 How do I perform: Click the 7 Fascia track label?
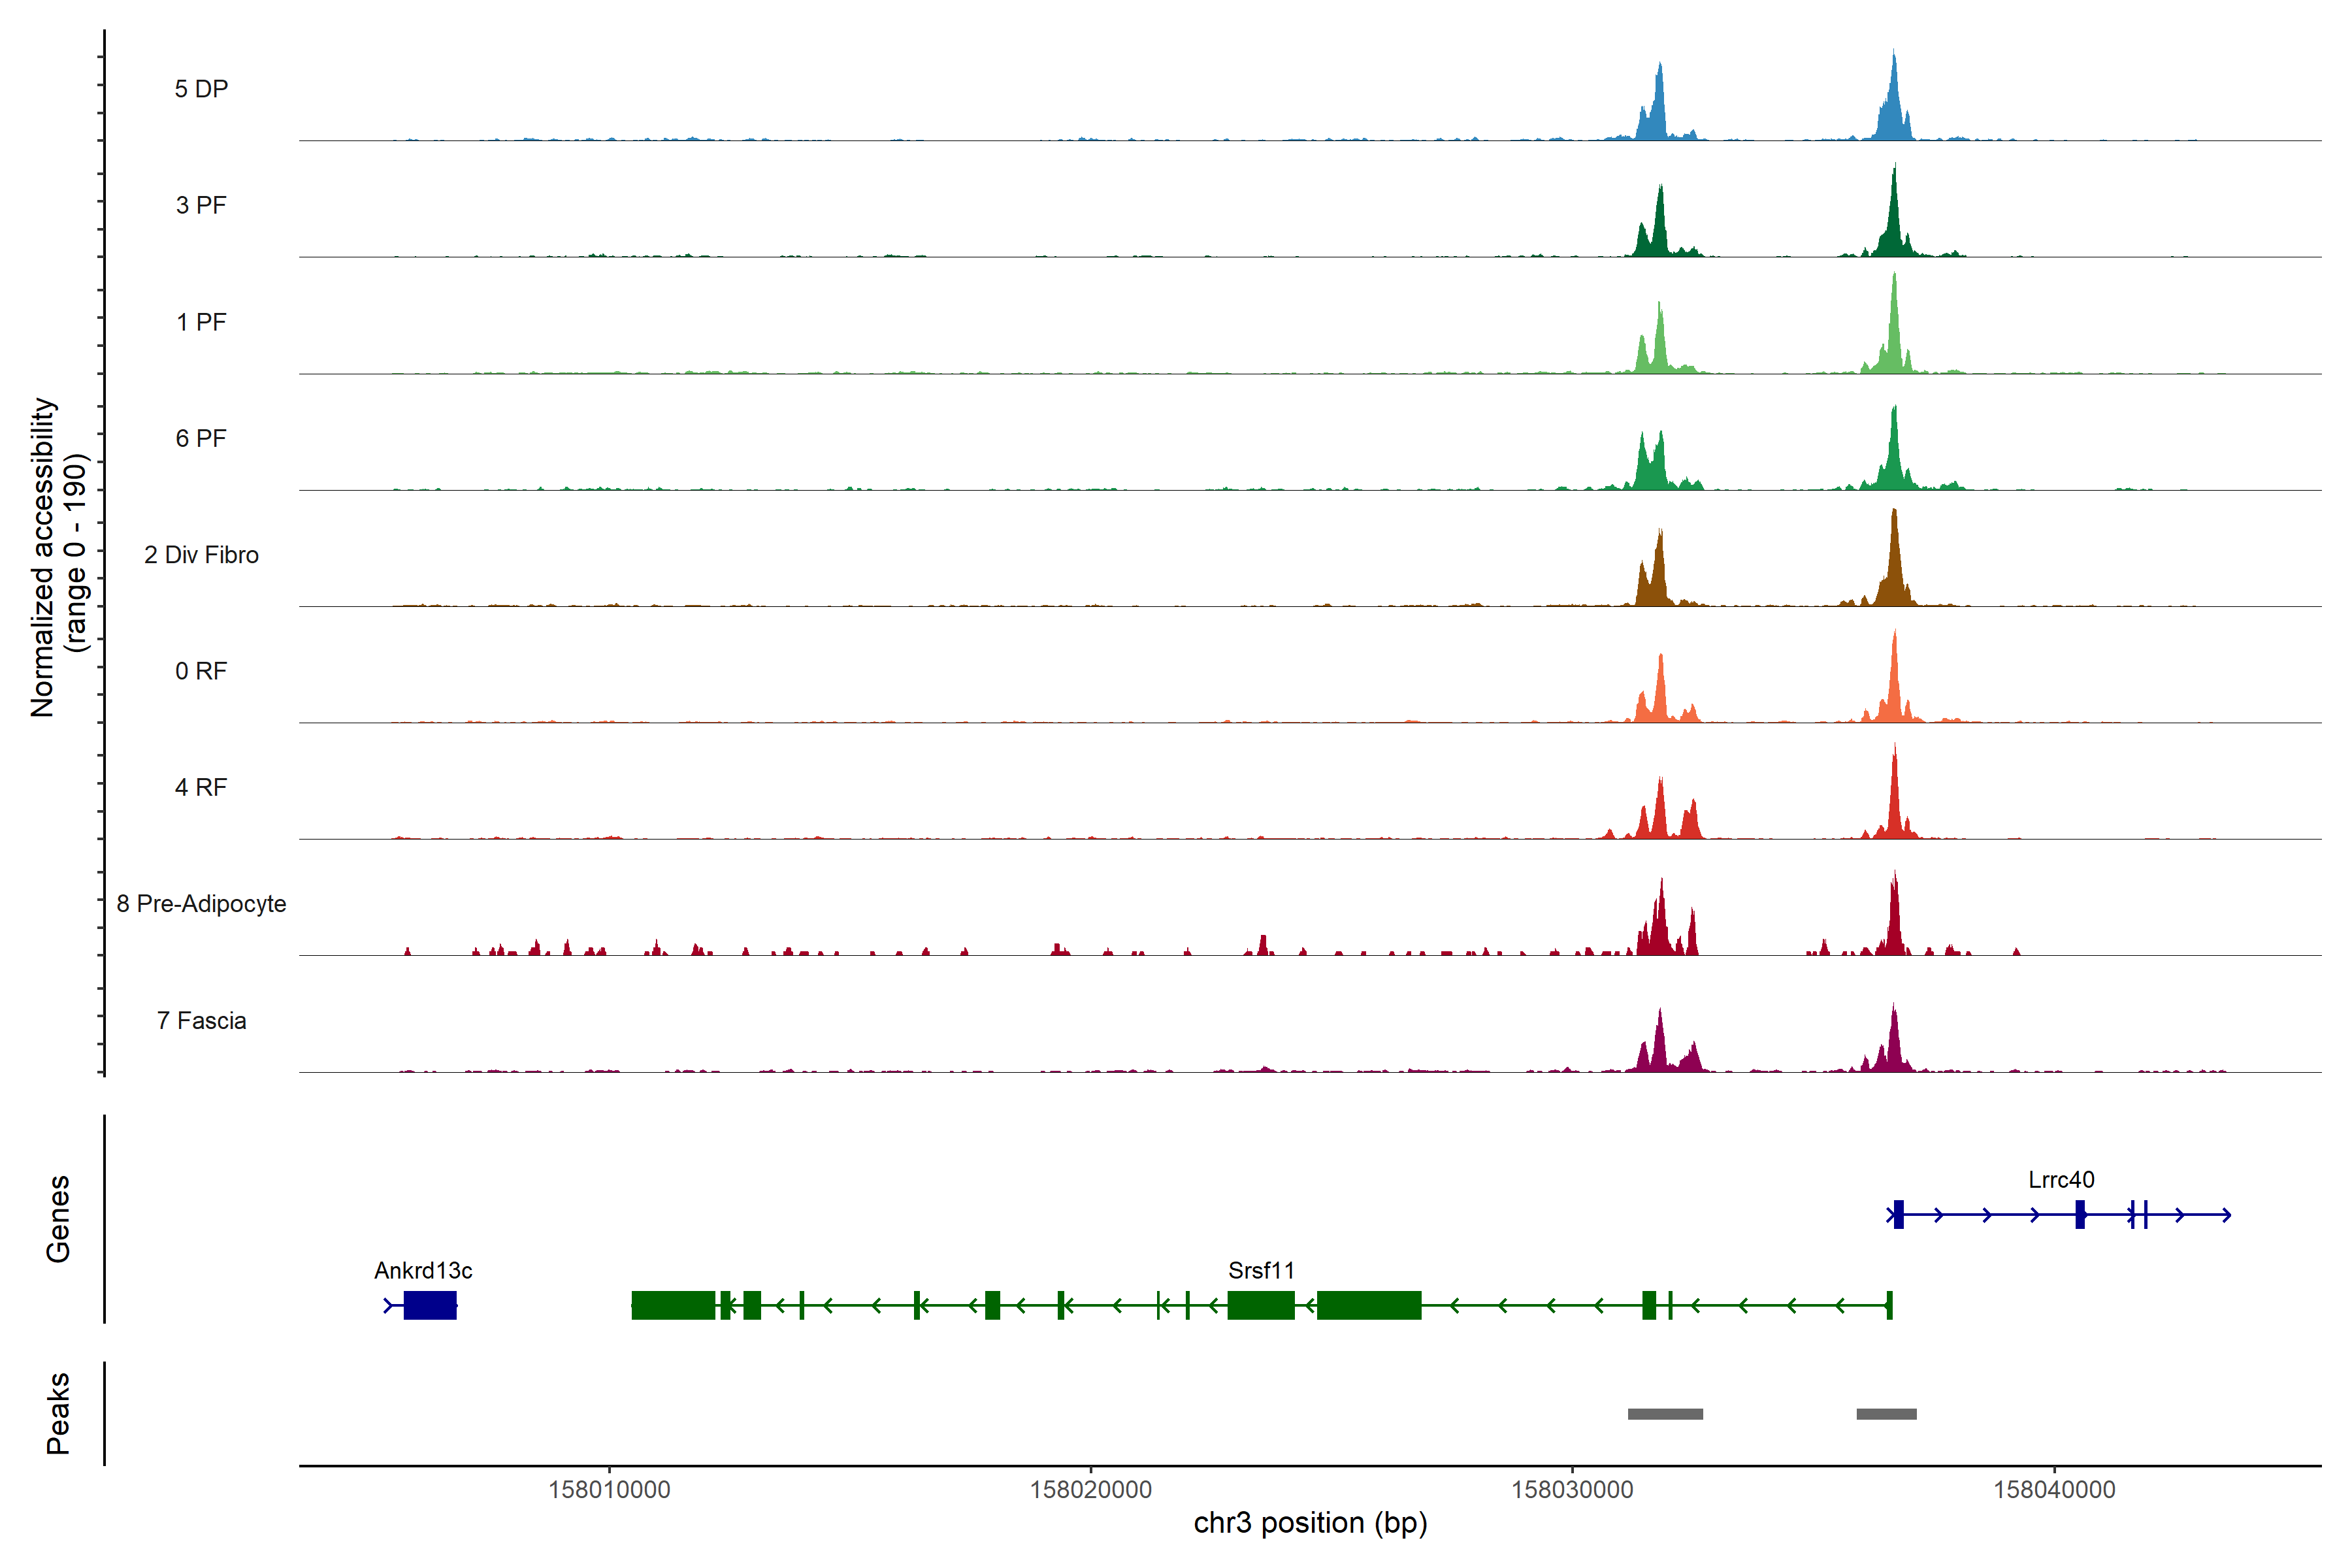click(x=201, y=1020)
